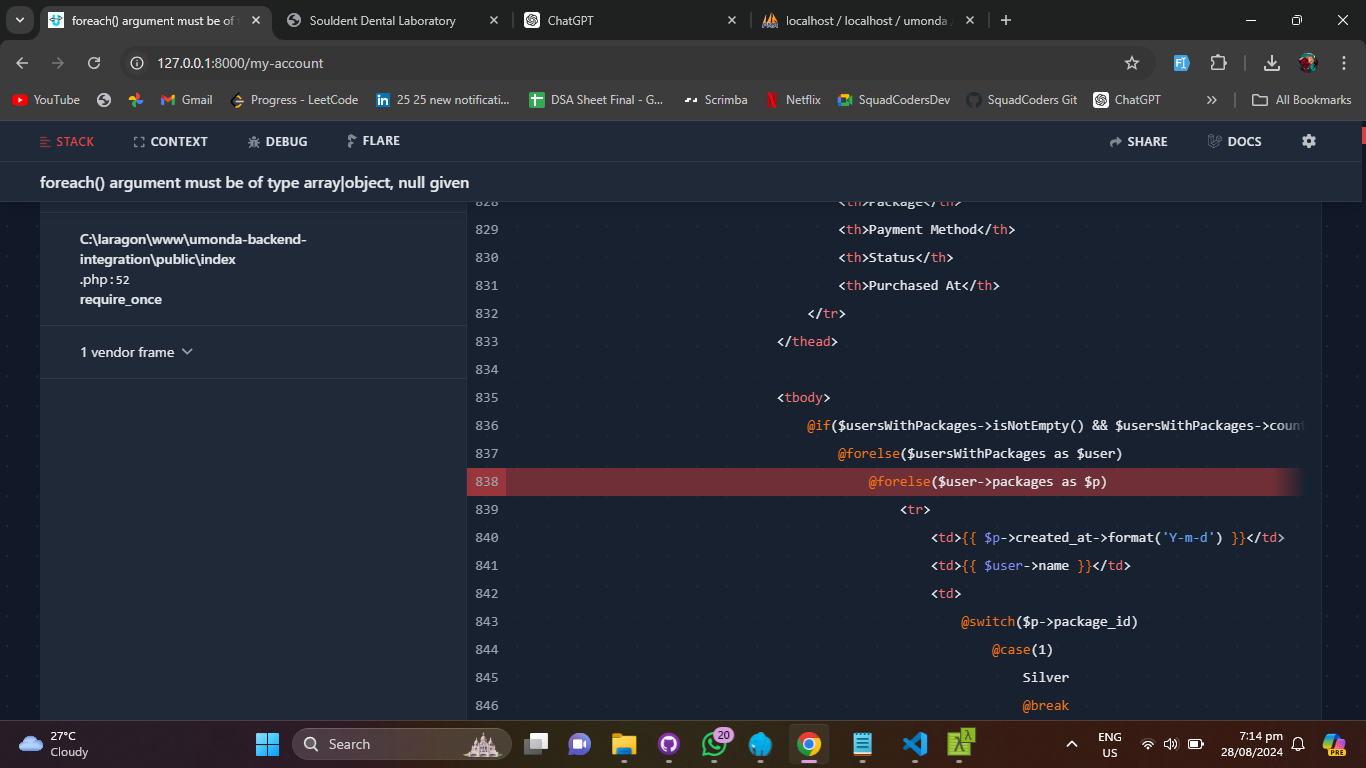Image resolution: width=1366 pixels, height=768 pixels.
Task: Expand the 1 vendor frame group
Action: [x=136, y=352]
